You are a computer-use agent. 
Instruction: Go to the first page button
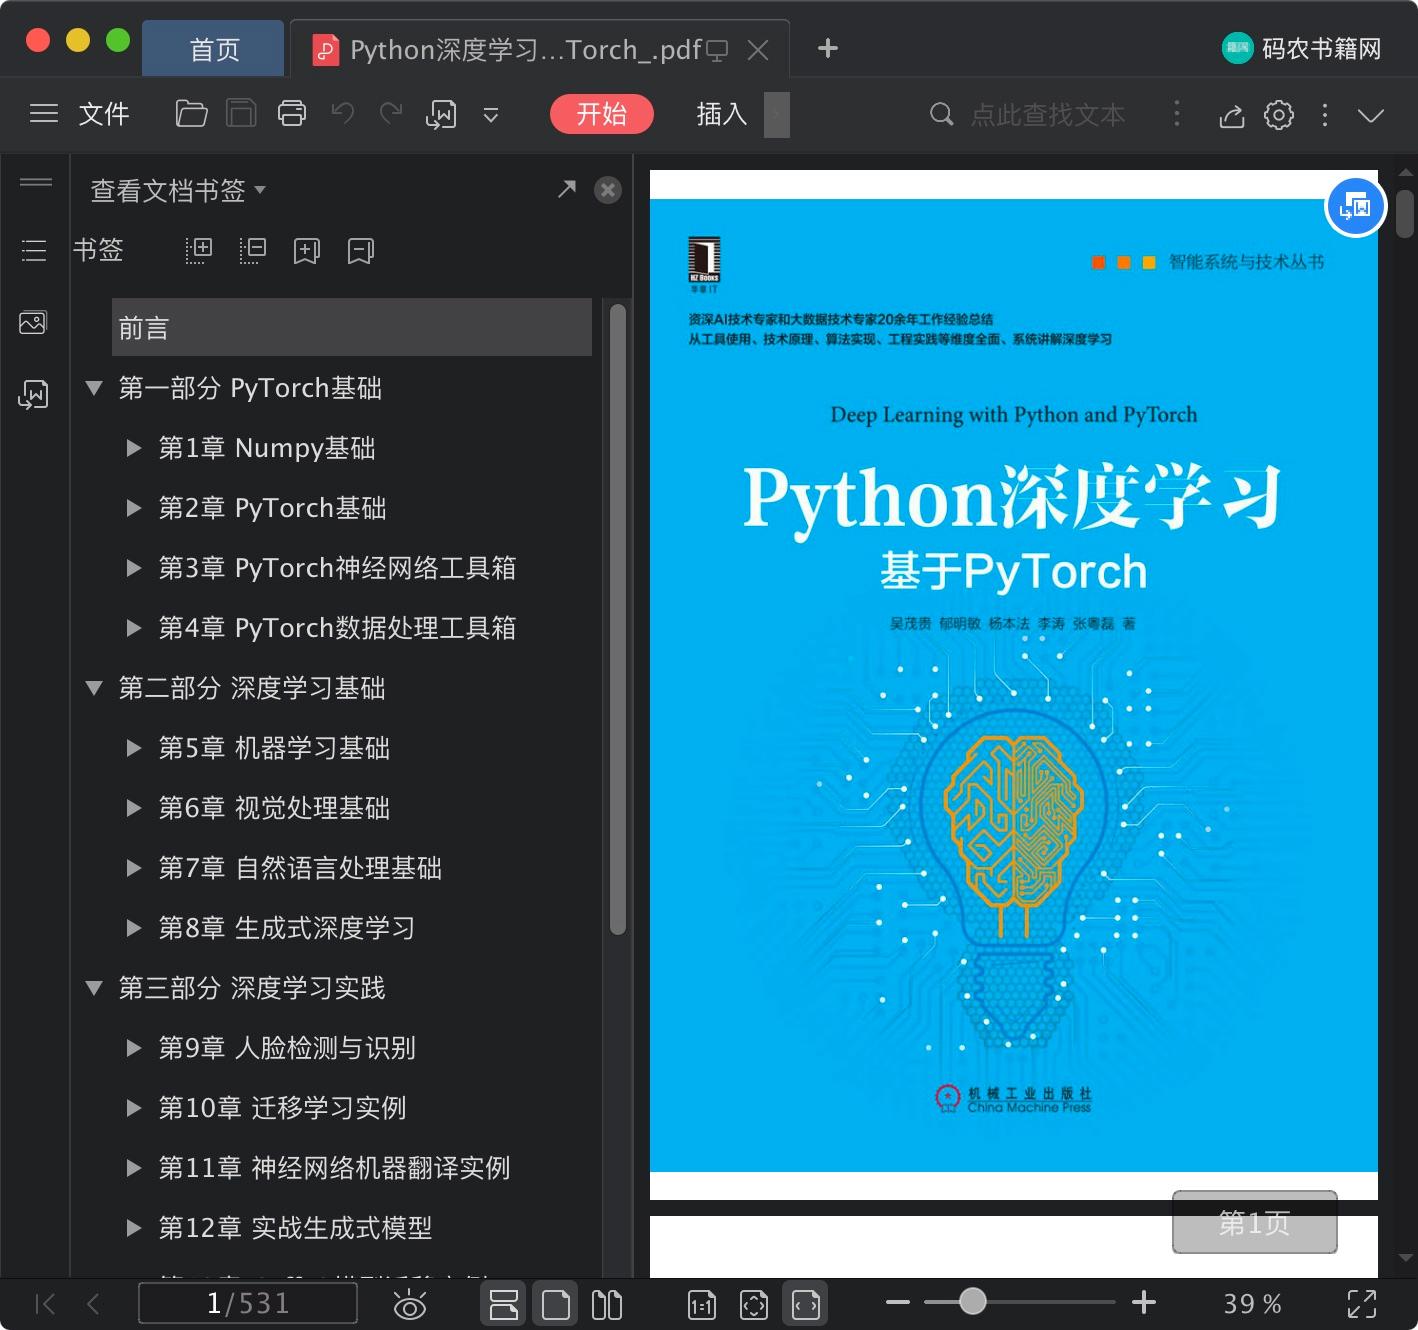45,1304
